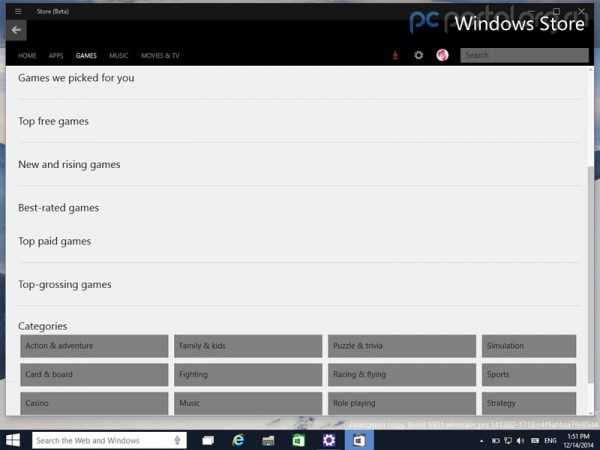Select Action & adventure category
The height and width of the screenshot is (450, 600).
coord(94,346)
